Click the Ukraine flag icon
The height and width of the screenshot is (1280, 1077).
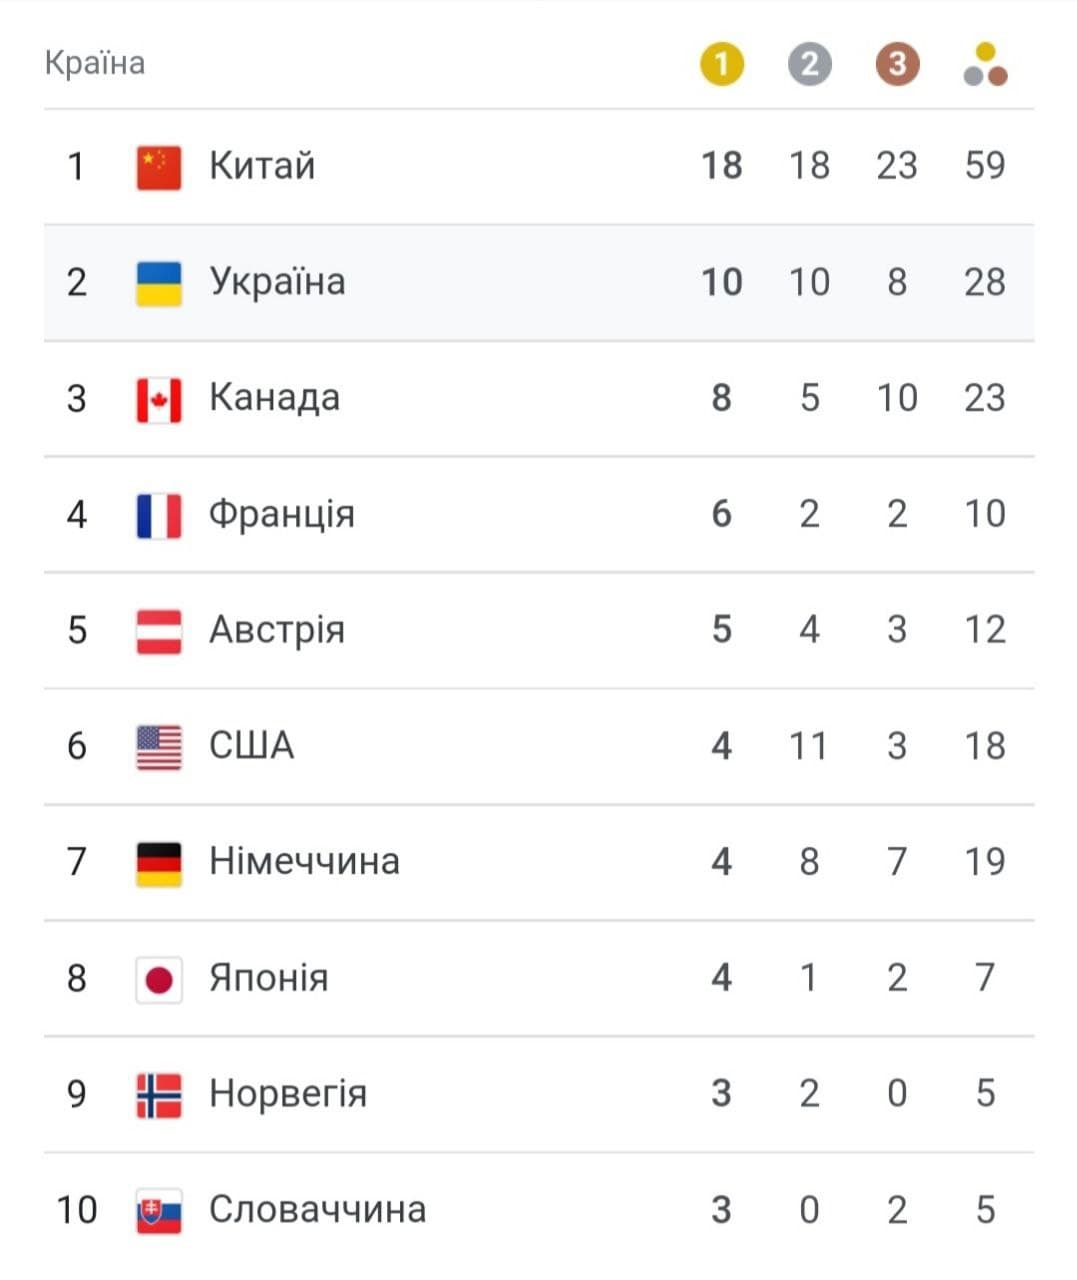tap(159, 283)
